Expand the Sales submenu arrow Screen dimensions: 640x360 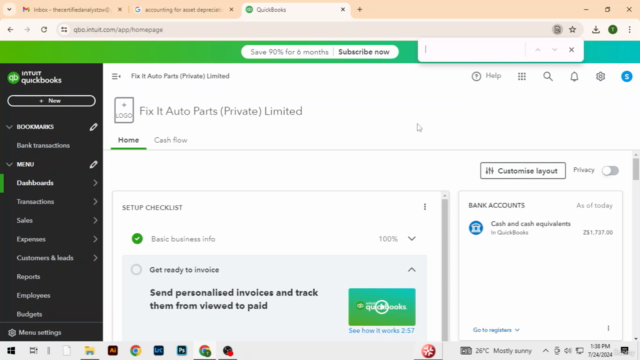(x=95, y=220)
